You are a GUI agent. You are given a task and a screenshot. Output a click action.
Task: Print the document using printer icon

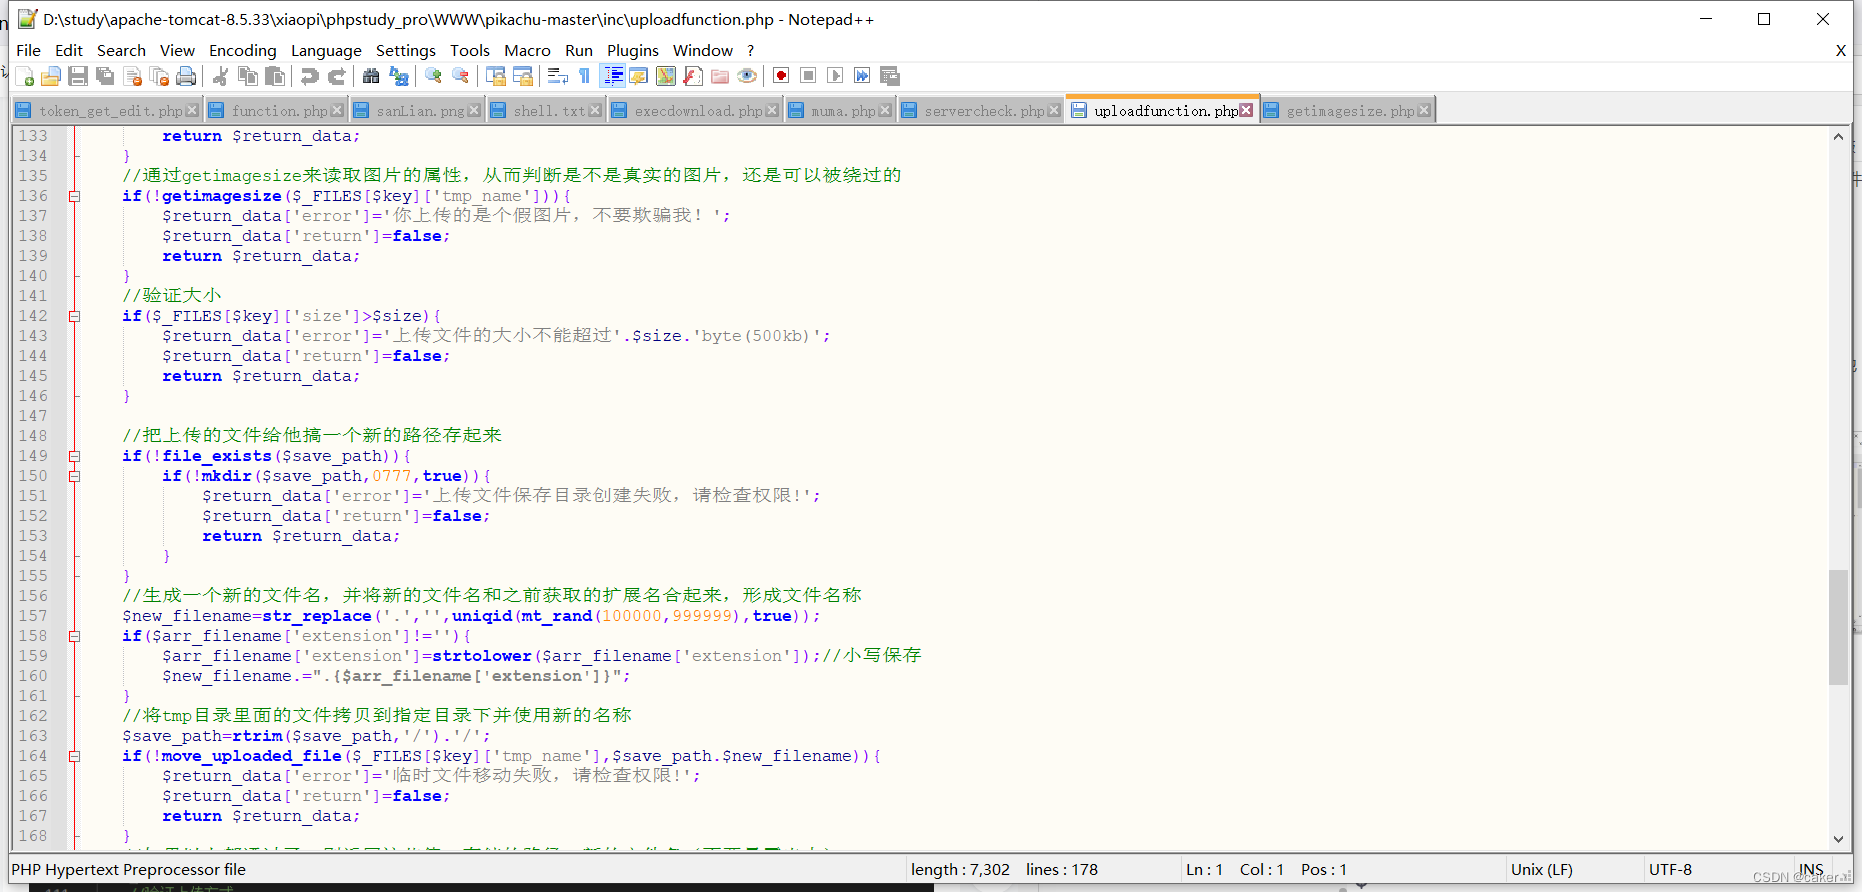tap(186, 76)
